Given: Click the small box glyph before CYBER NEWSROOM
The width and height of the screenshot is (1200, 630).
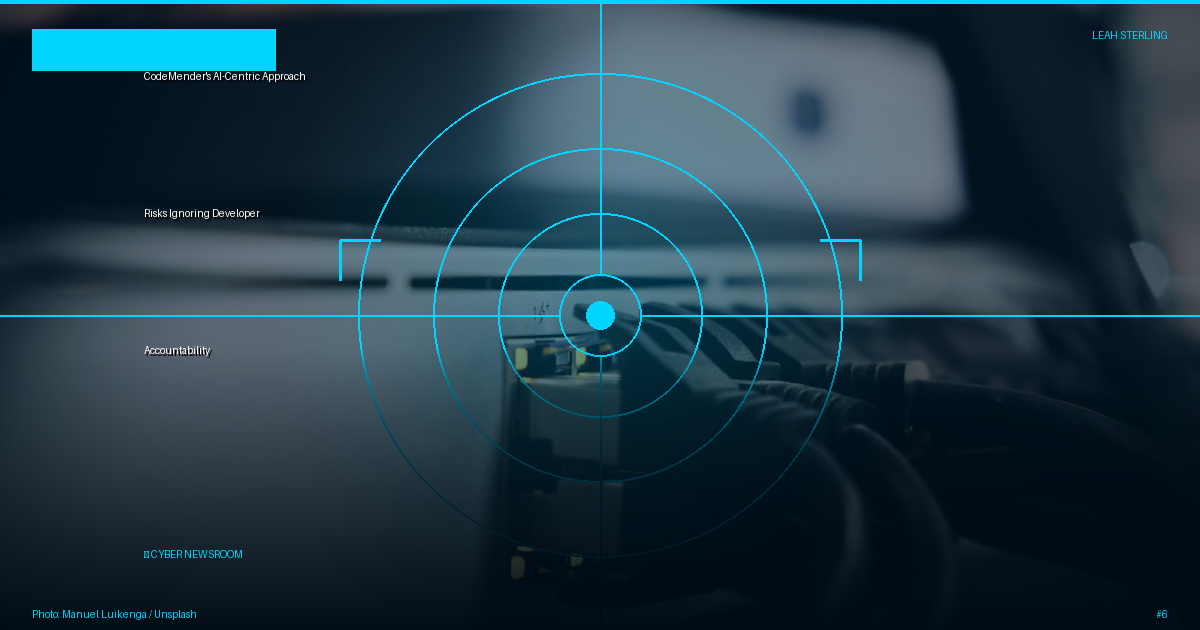Looking at the screenshot, I should click(x=146, y=554).
